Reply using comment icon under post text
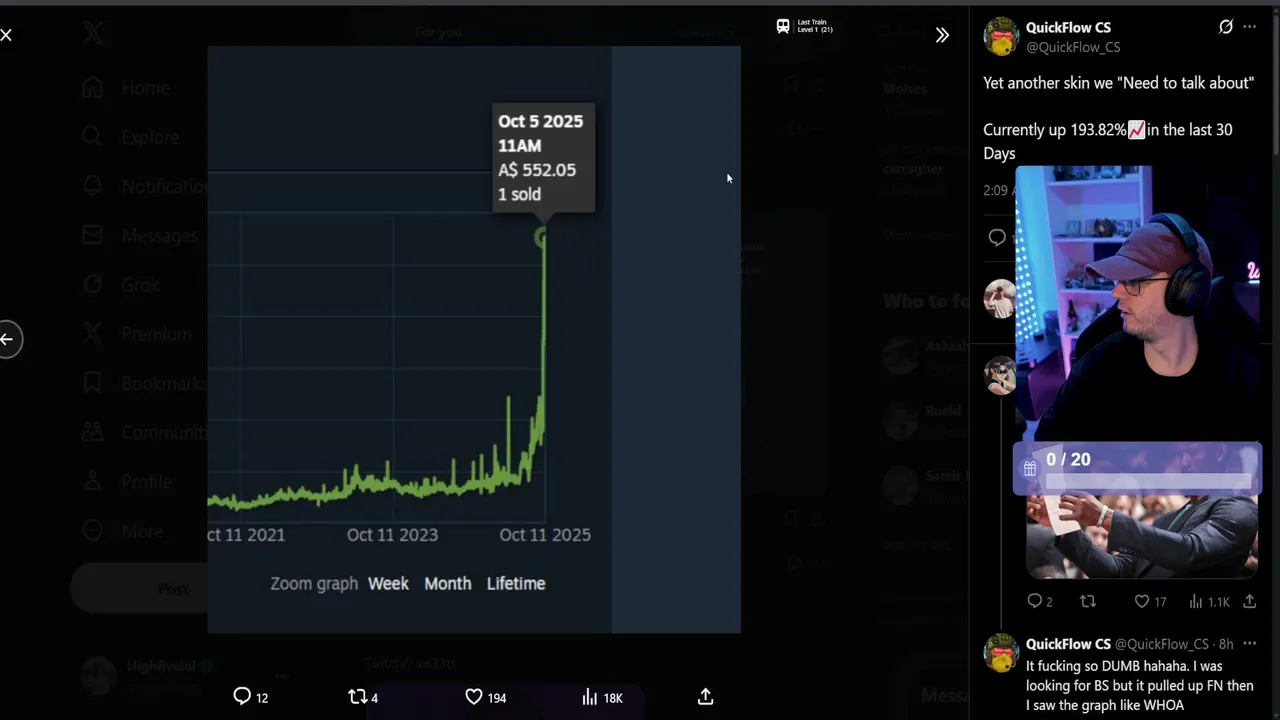 pyautogui.click(x=997, y=237)
